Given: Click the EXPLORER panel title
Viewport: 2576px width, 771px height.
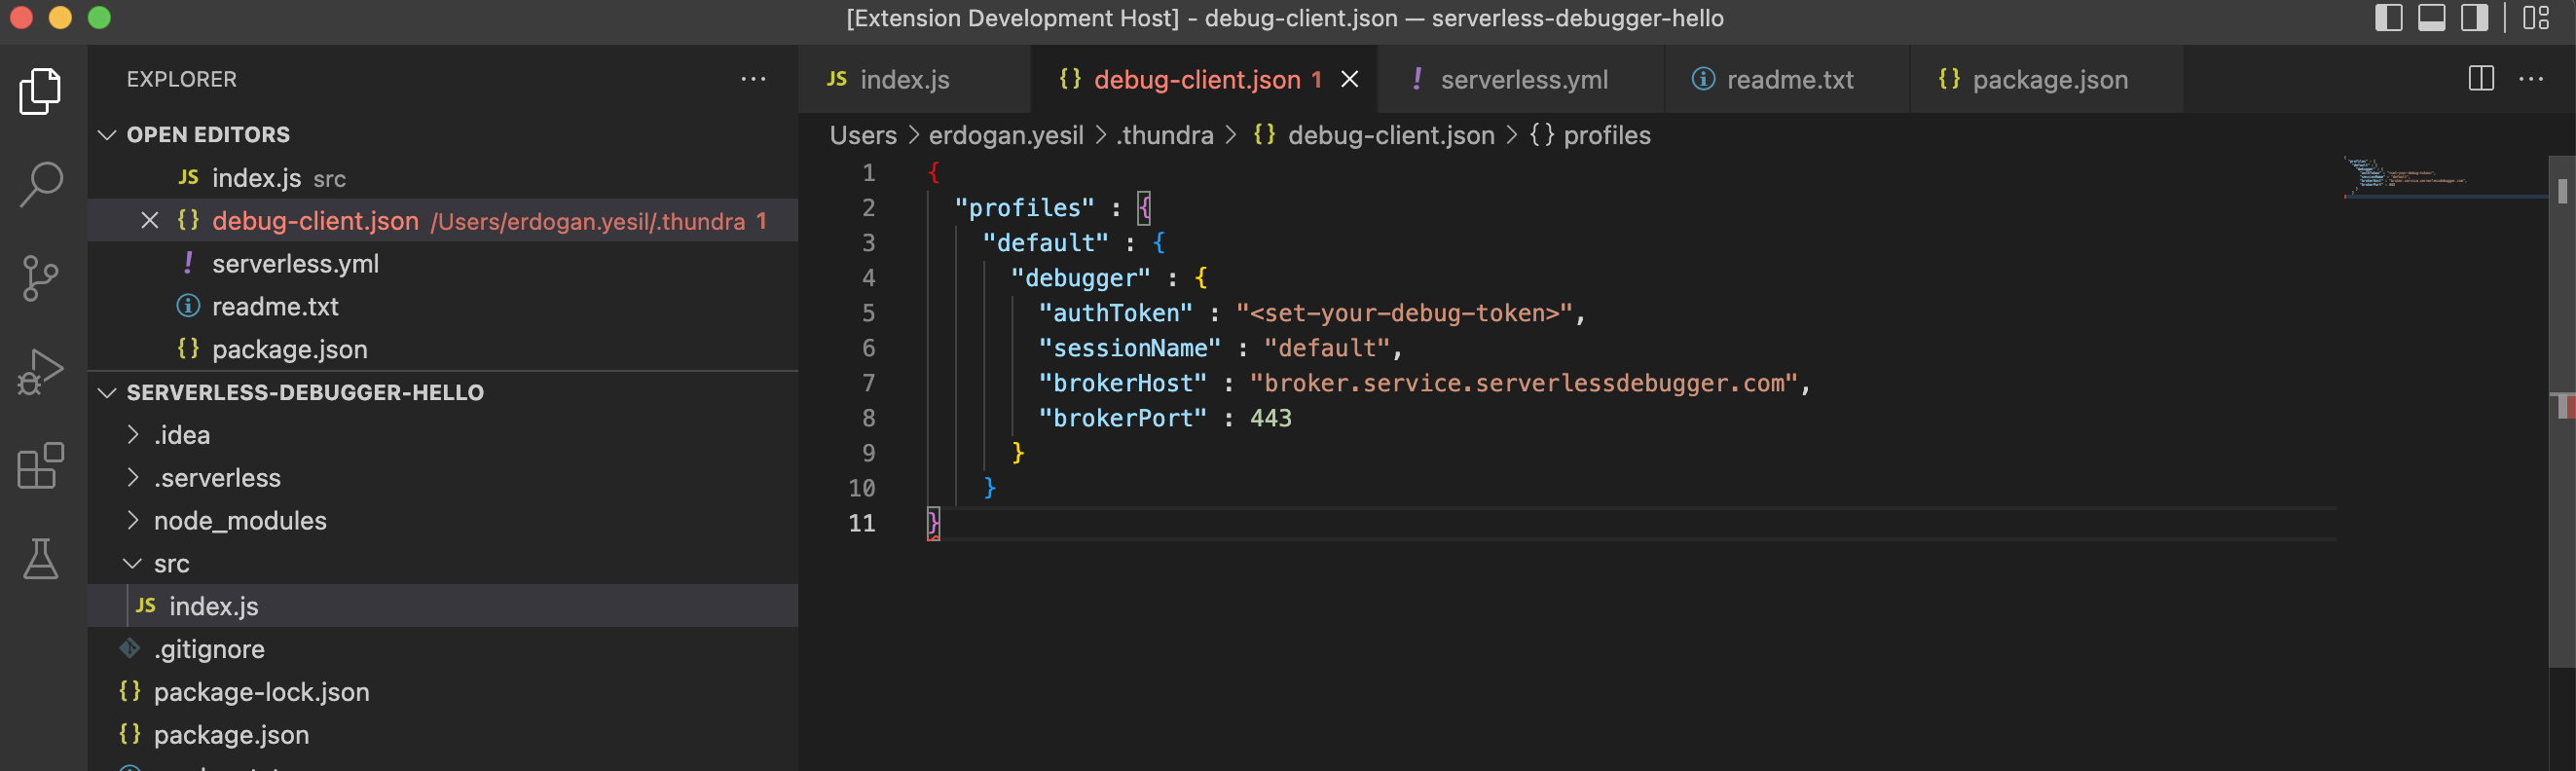Looking at the screenshot, I should 181,79.
